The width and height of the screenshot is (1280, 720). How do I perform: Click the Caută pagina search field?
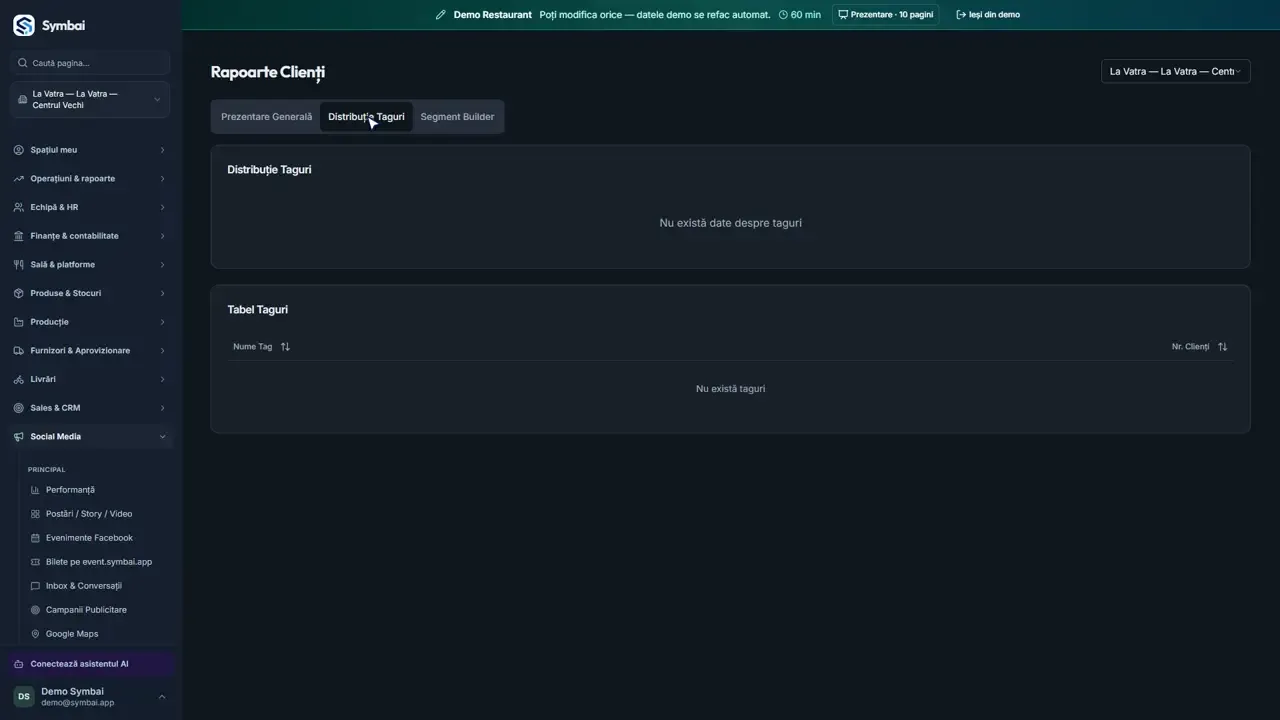click(x=90, y=63)
